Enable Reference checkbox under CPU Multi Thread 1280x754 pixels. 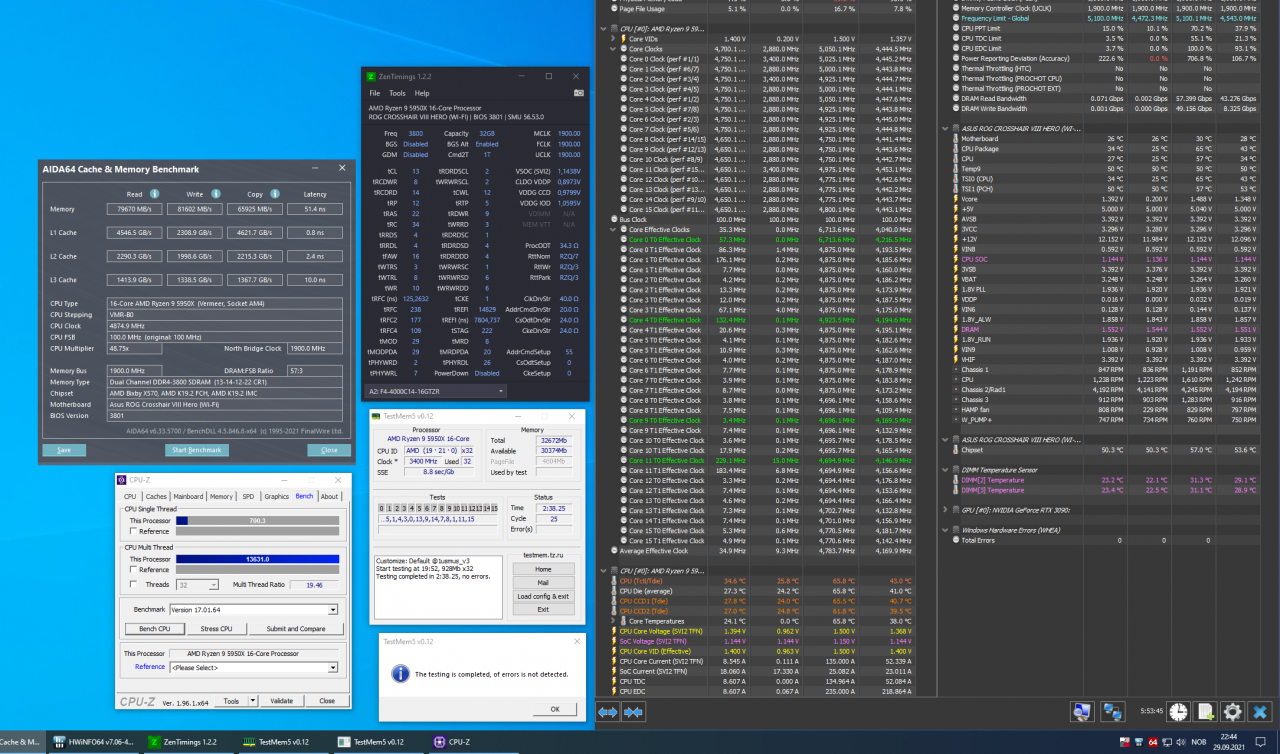coord(134,570)
